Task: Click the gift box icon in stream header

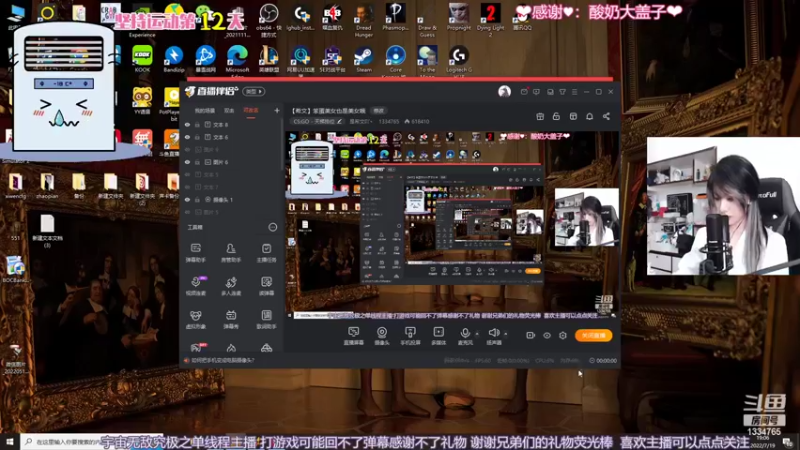Action: [x=540, y=116]
